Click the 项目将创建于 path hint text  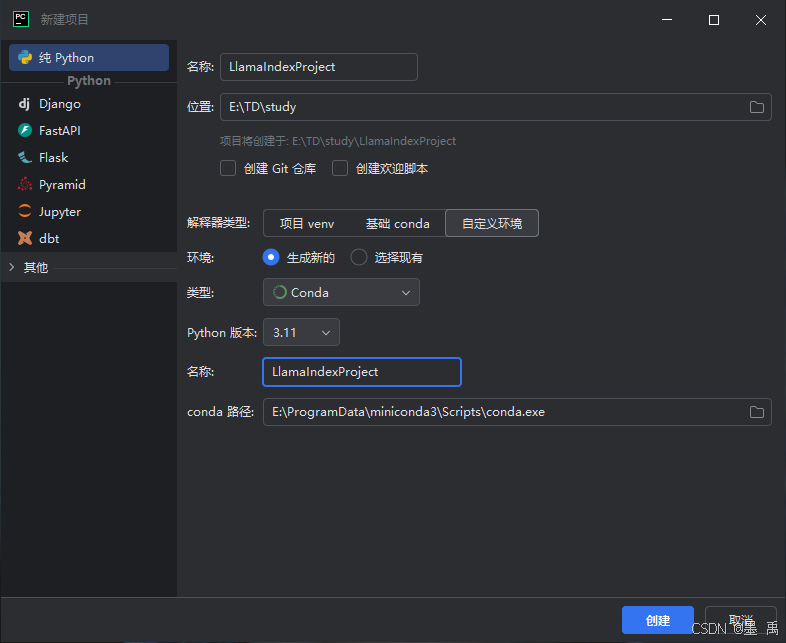pyautogui.click(x=338, y=141)
